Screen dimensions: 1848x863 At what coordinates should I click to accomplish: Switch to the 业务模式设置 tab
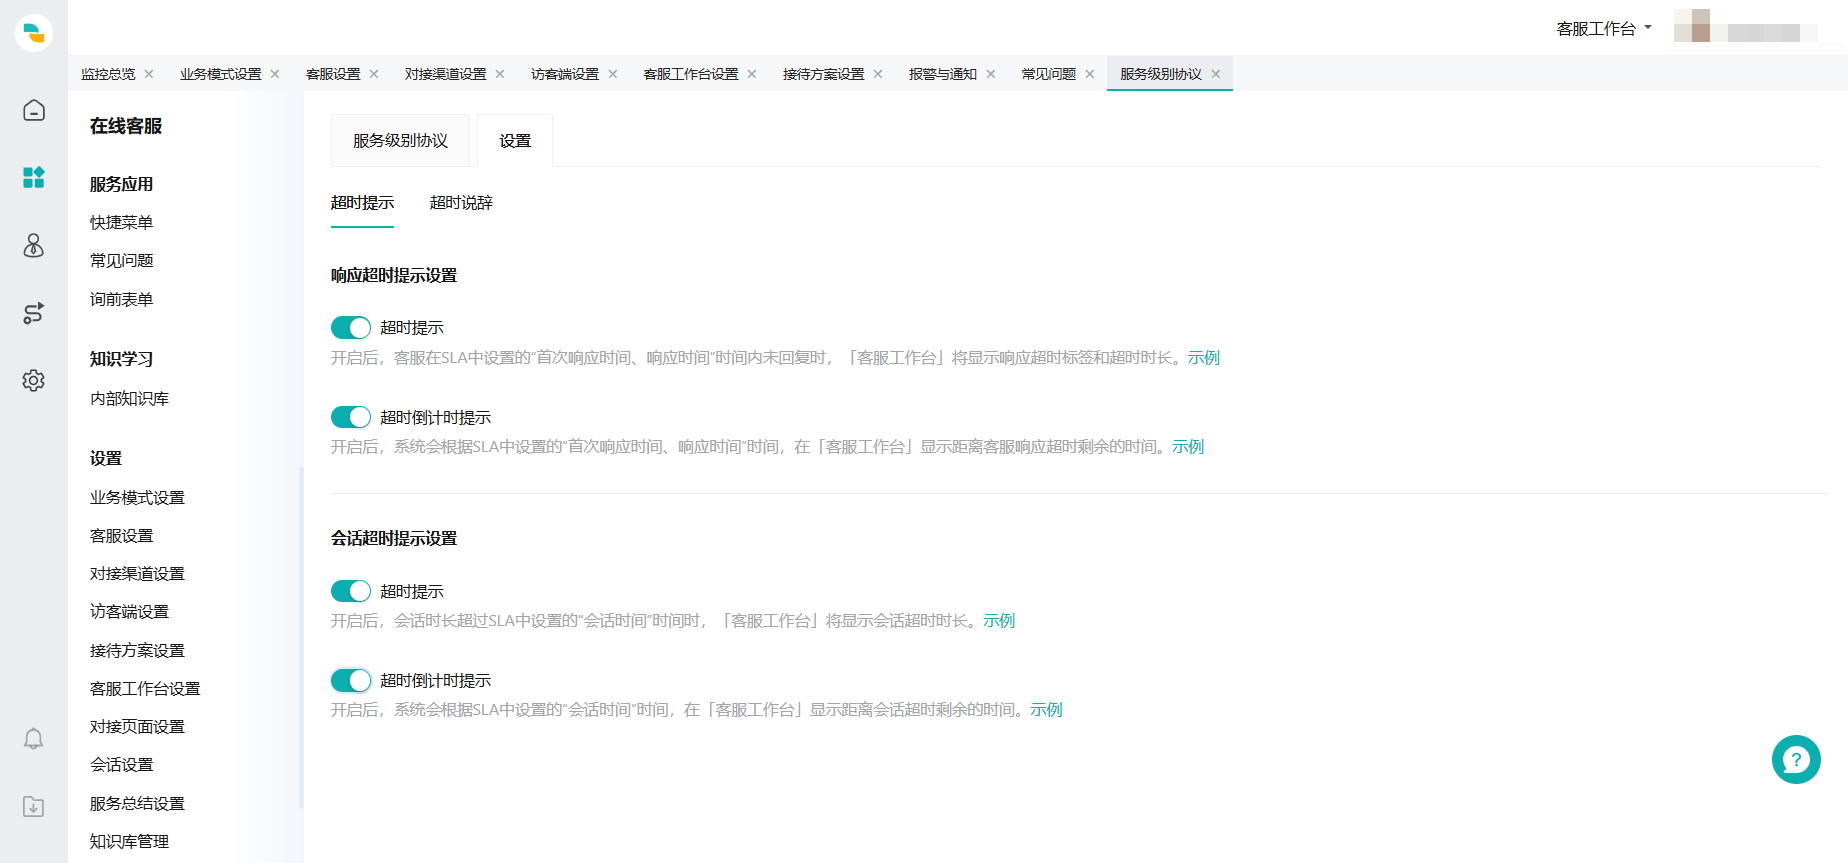pyautogui.click(x=220, y=74)
